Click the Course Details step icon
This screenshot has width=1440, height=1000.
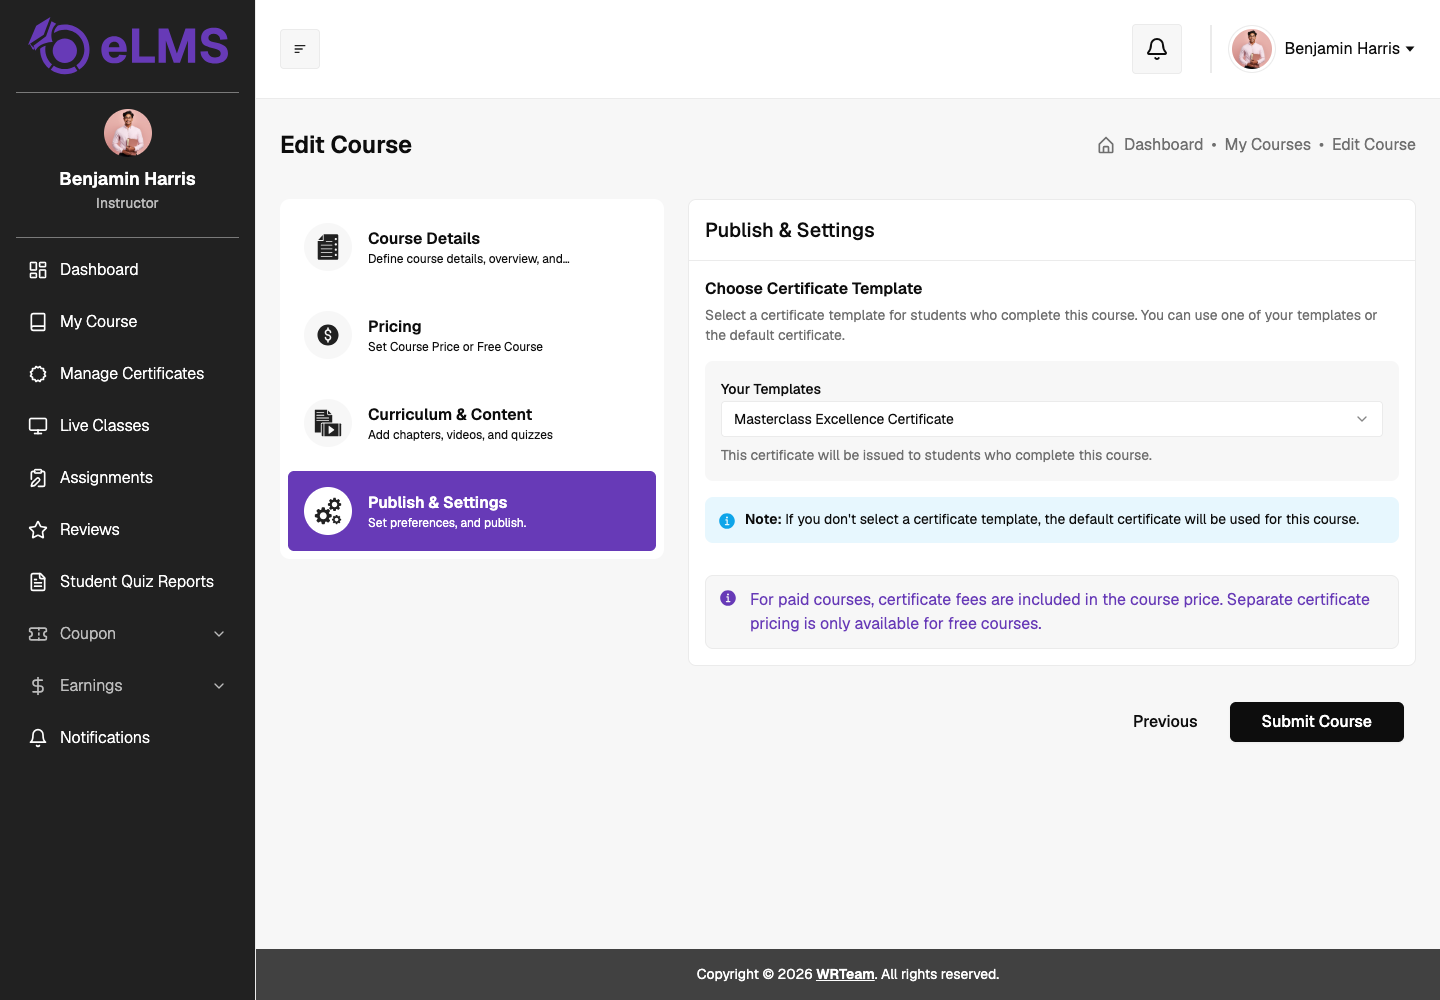click(x=328, y=247)
